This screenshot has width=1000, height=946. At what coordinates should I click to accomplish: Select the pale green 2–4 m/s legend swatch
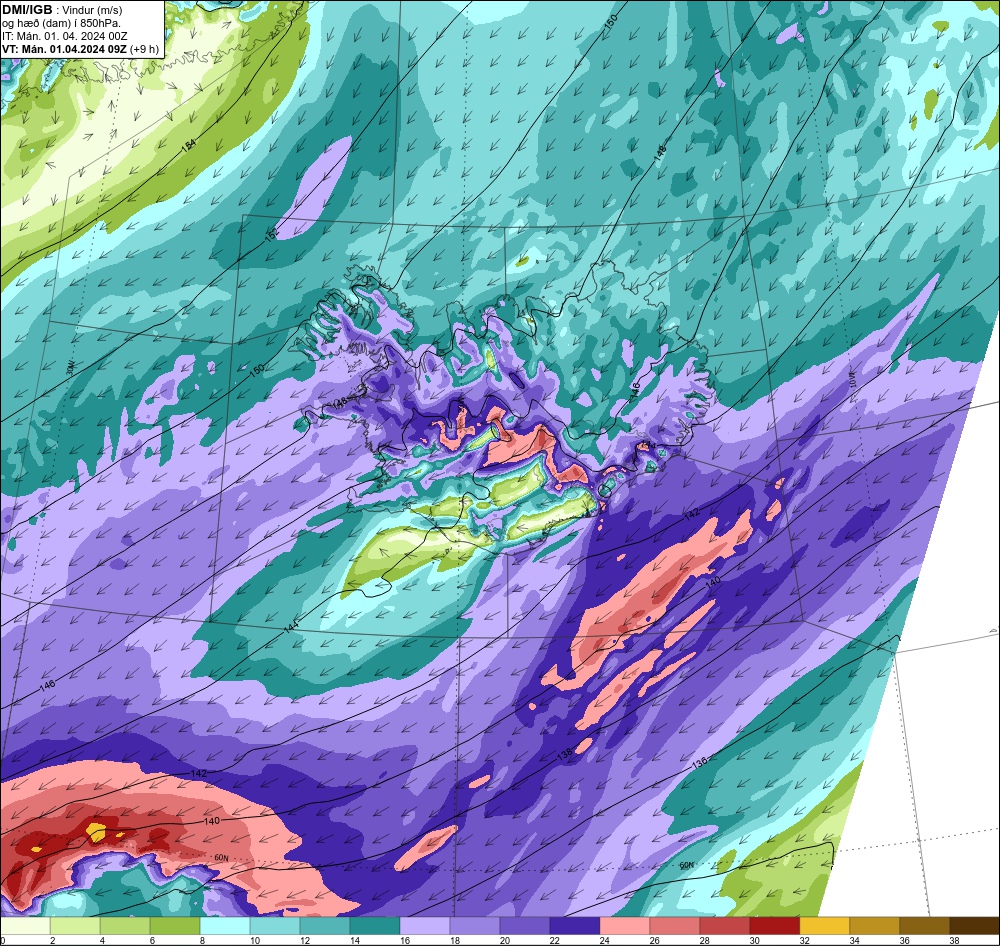click(x=75, y=926)
